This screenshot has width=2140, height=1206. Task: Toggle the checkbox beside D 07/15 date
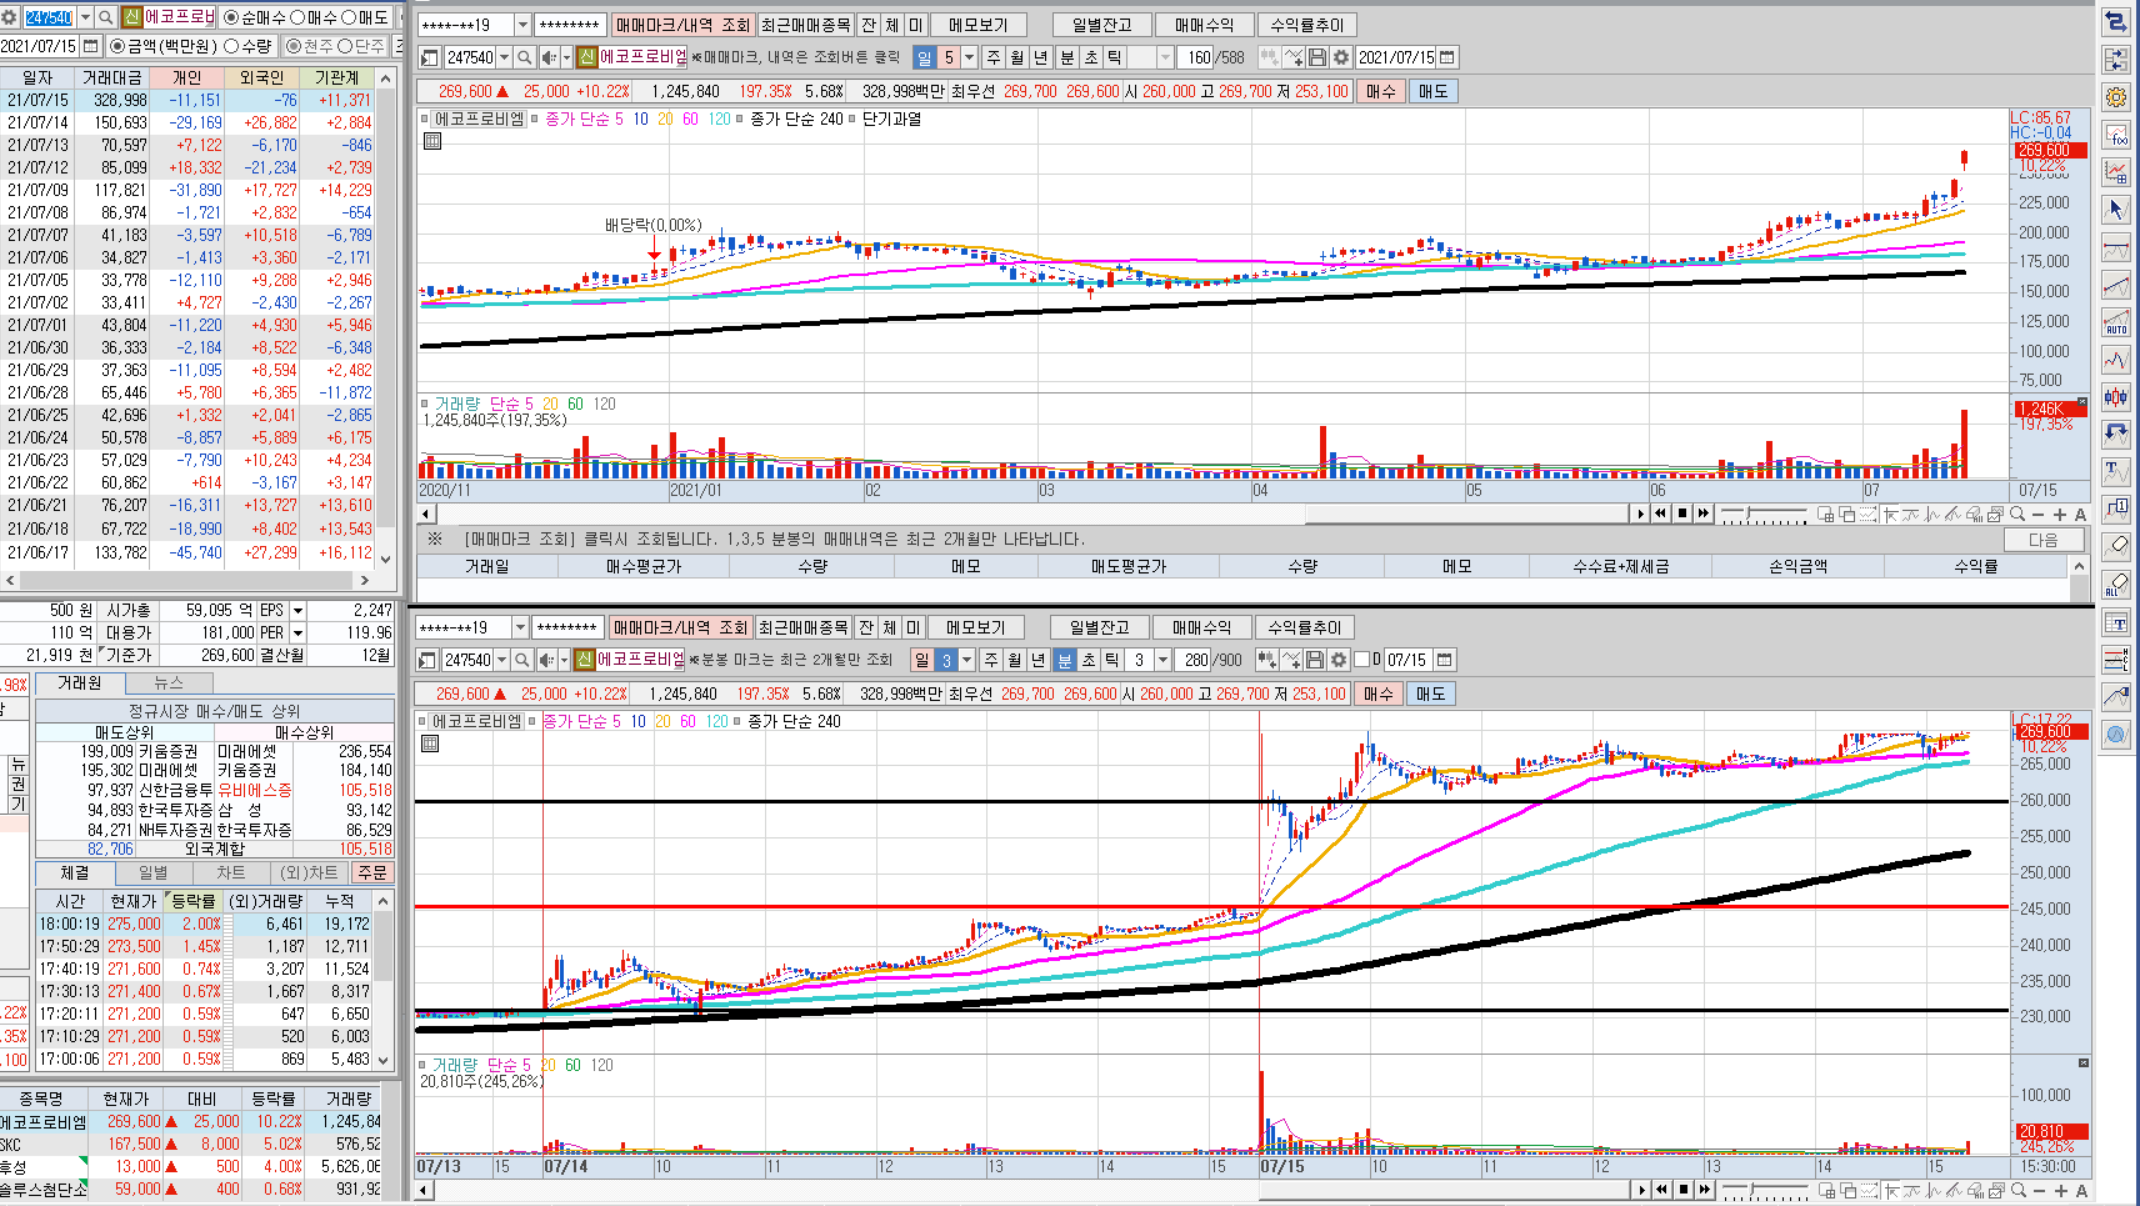(x=1362, y=660)
